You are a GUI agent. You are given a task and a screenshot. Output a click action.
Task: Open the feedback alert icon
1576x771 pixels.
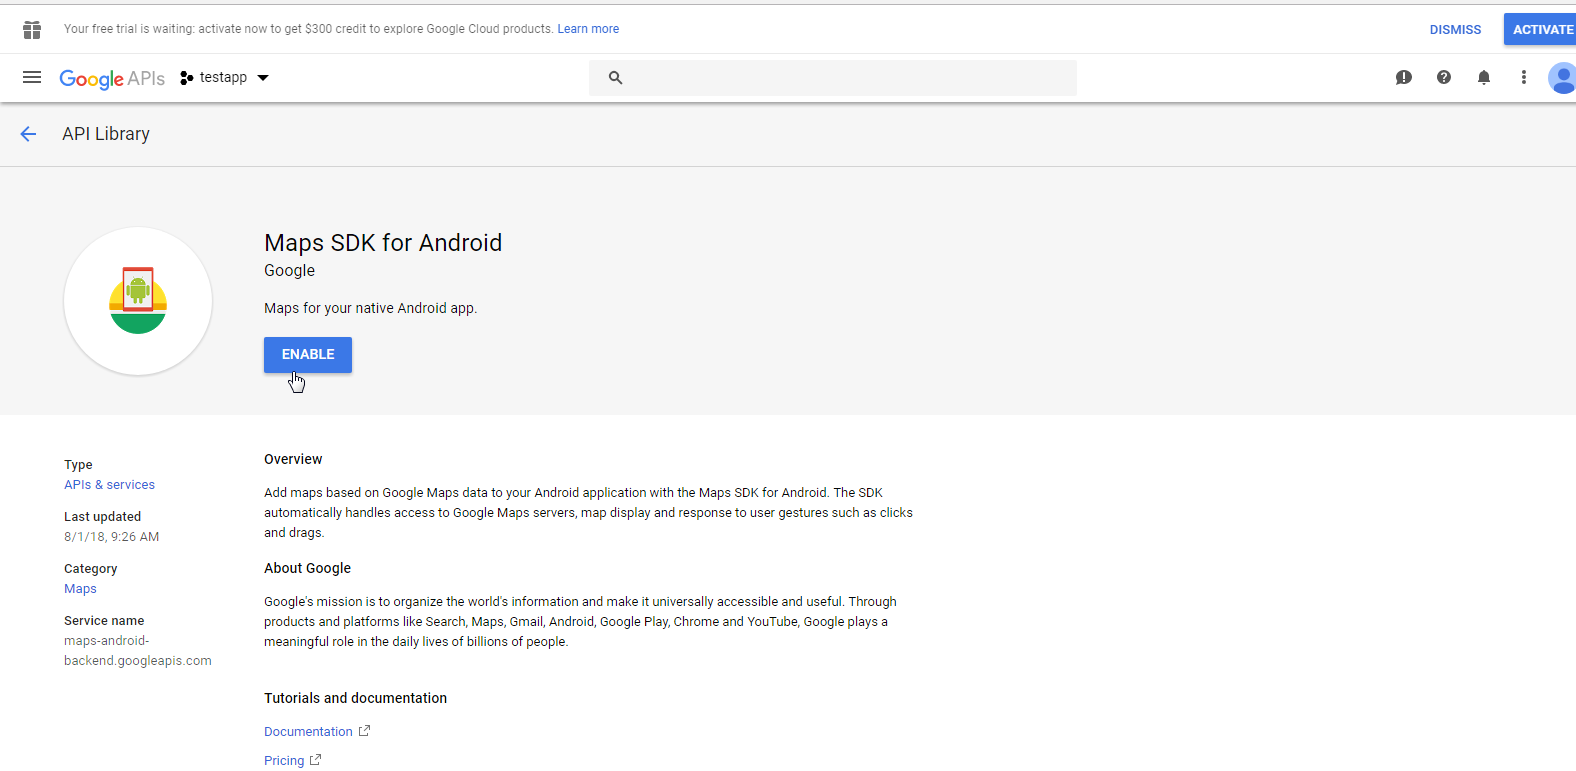1404,77
